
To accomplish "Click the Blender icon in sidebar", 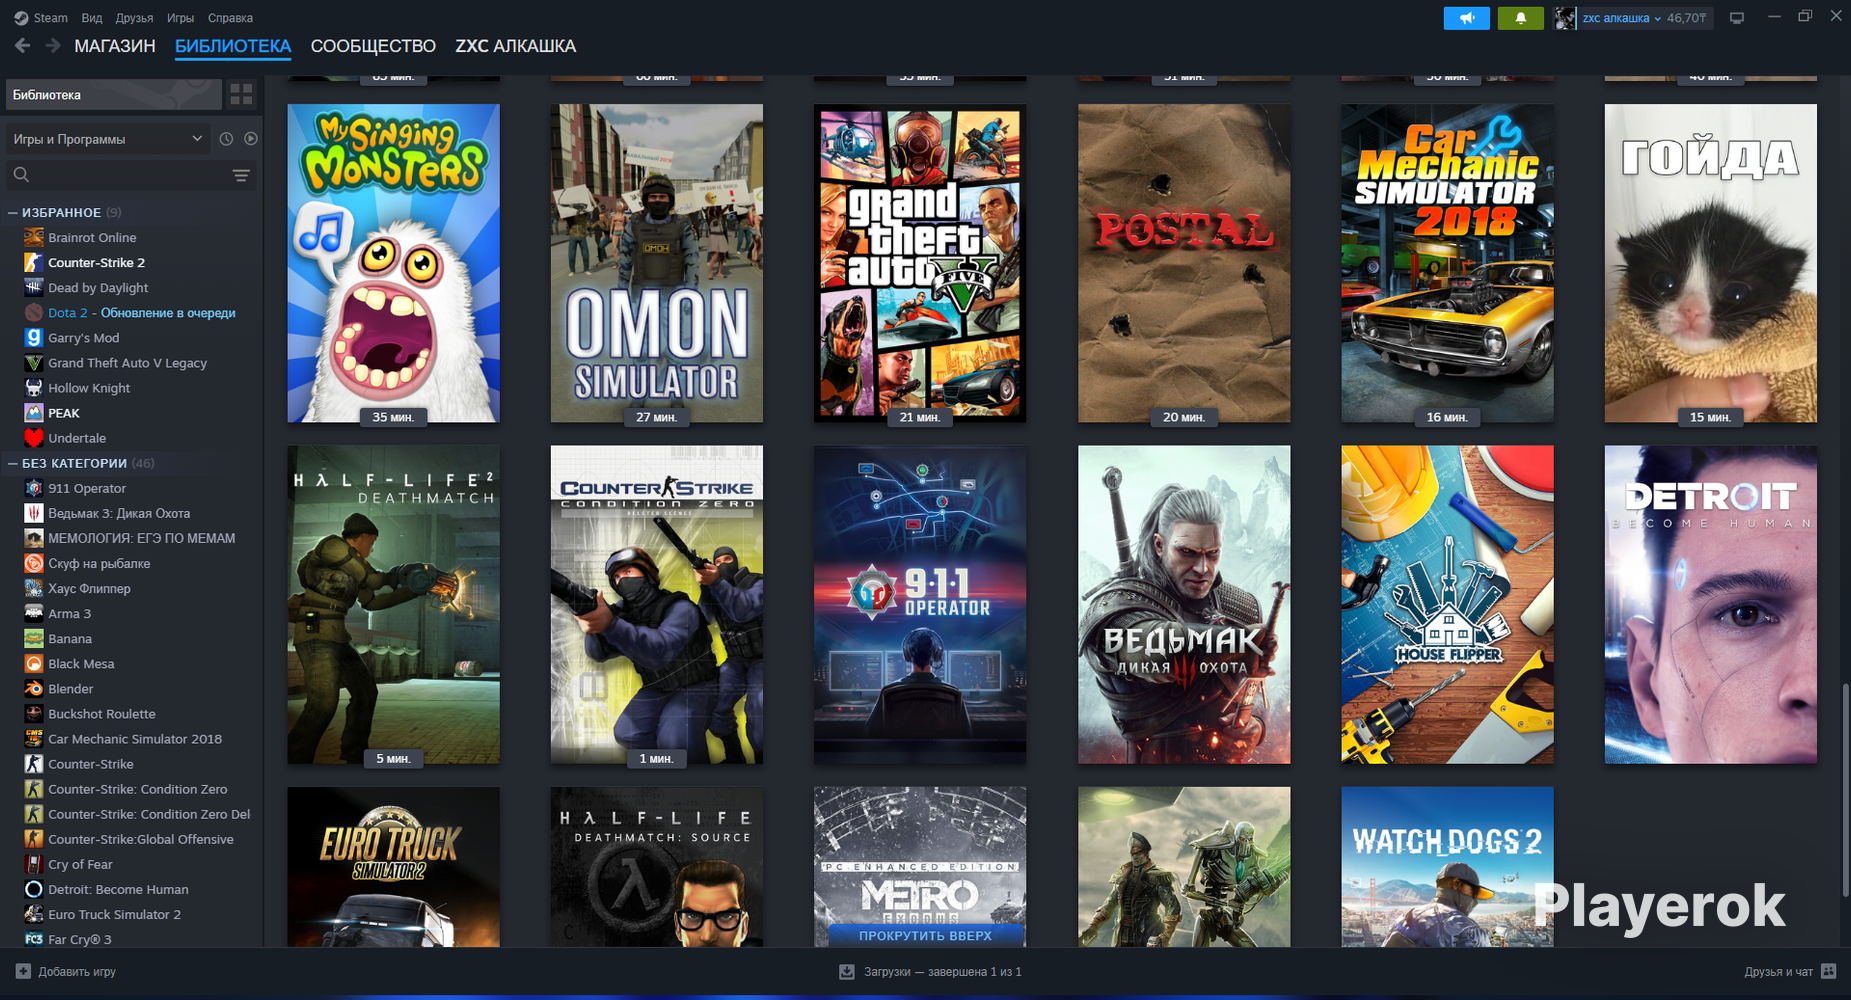I will [x=34, y=688].
